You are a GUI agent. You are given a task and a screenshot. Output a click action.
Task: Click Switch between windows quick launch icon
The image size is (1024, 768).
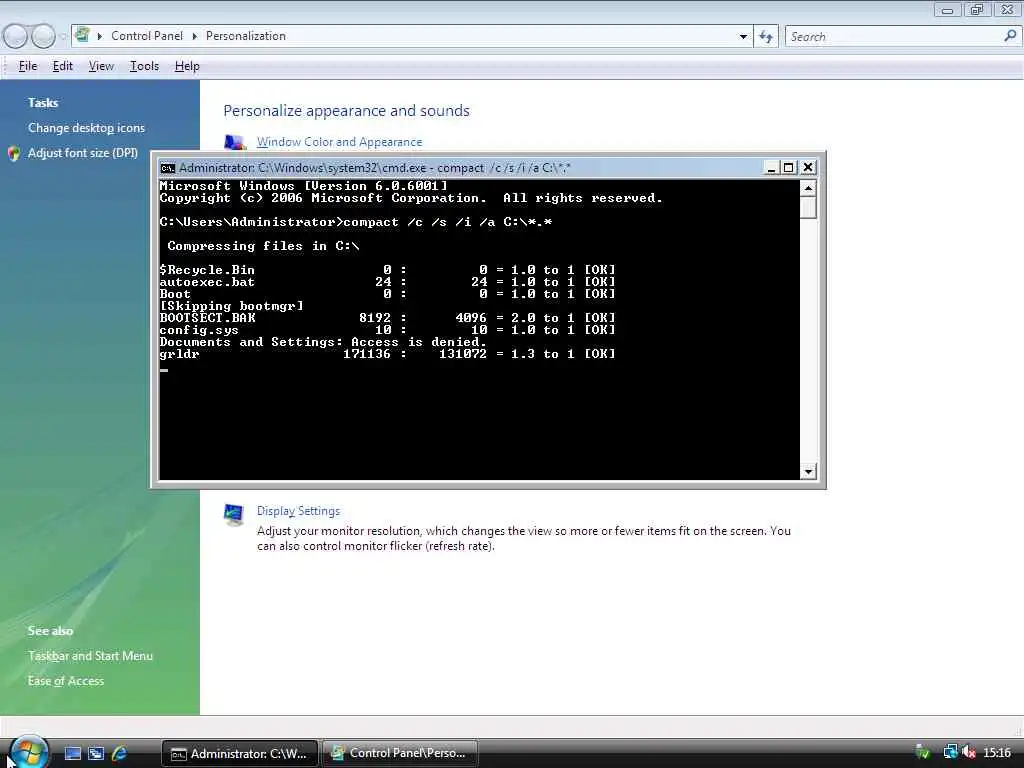[96, 753]
